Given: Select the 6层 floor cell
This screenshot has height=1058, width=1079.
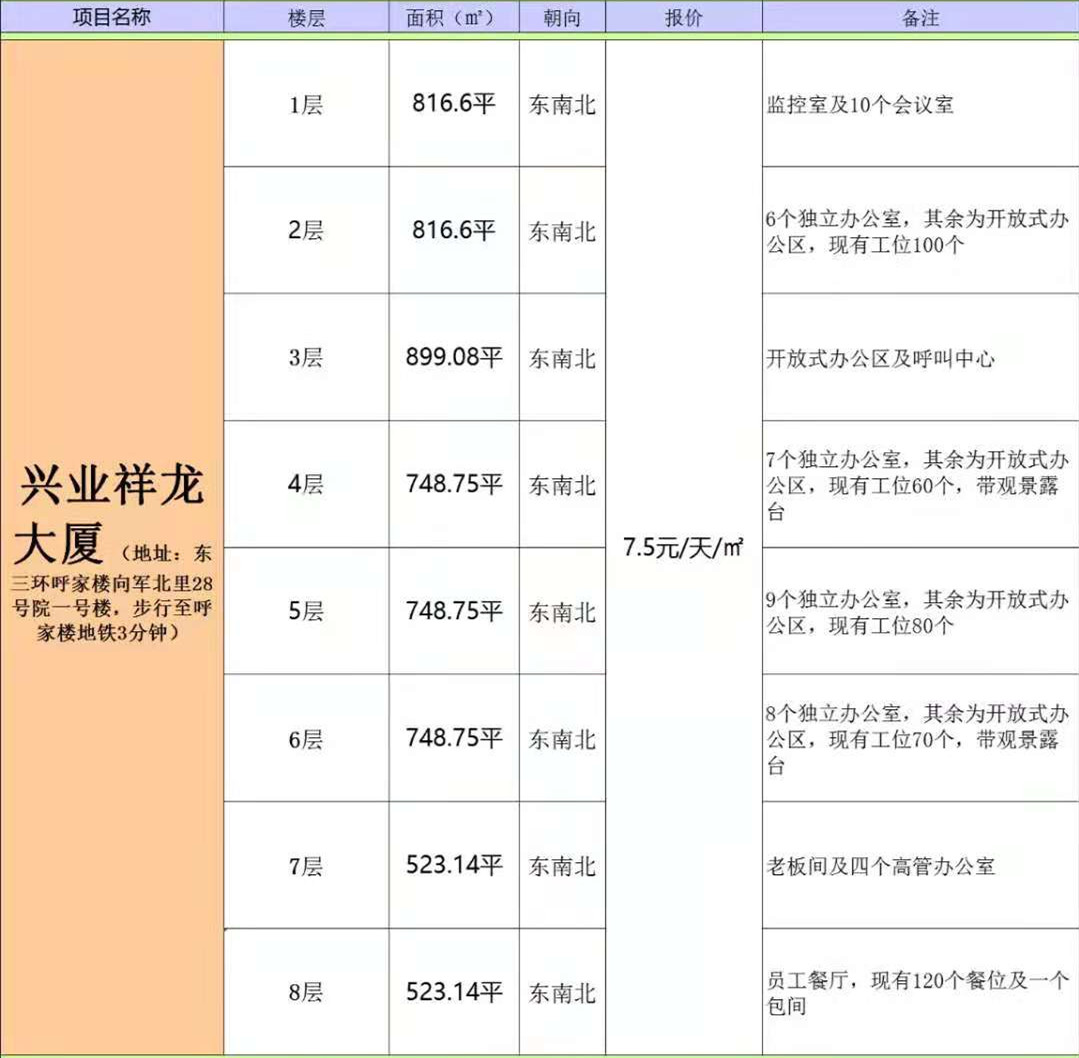Looking at the screenshot, I should (306, 738).
